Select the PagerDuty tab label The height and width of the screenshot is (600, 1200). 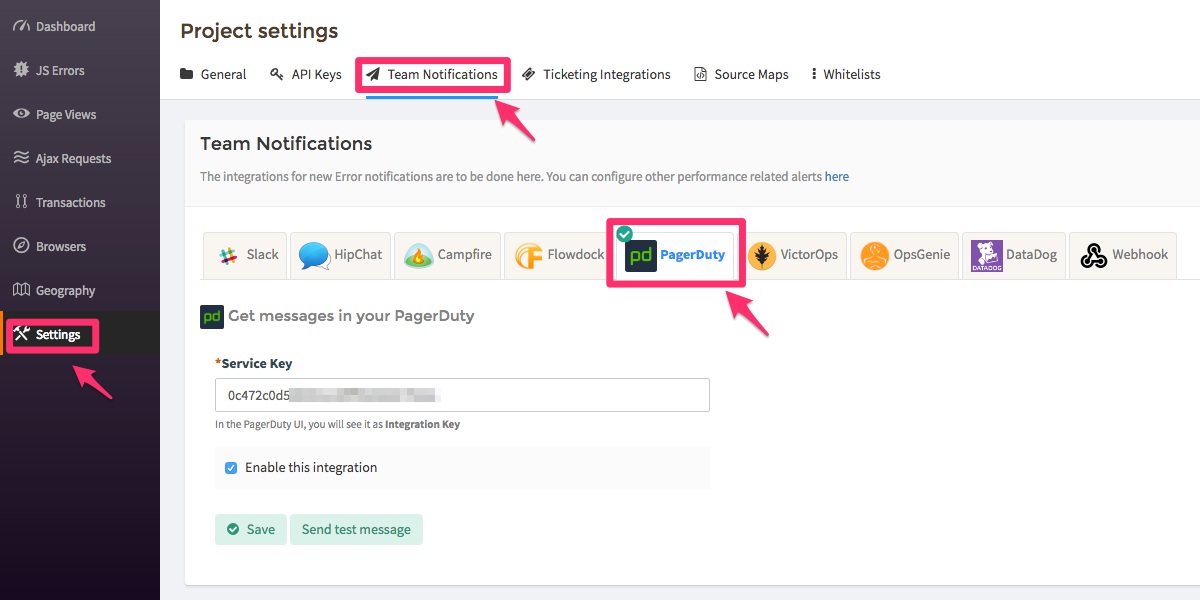tap(693, 255)
